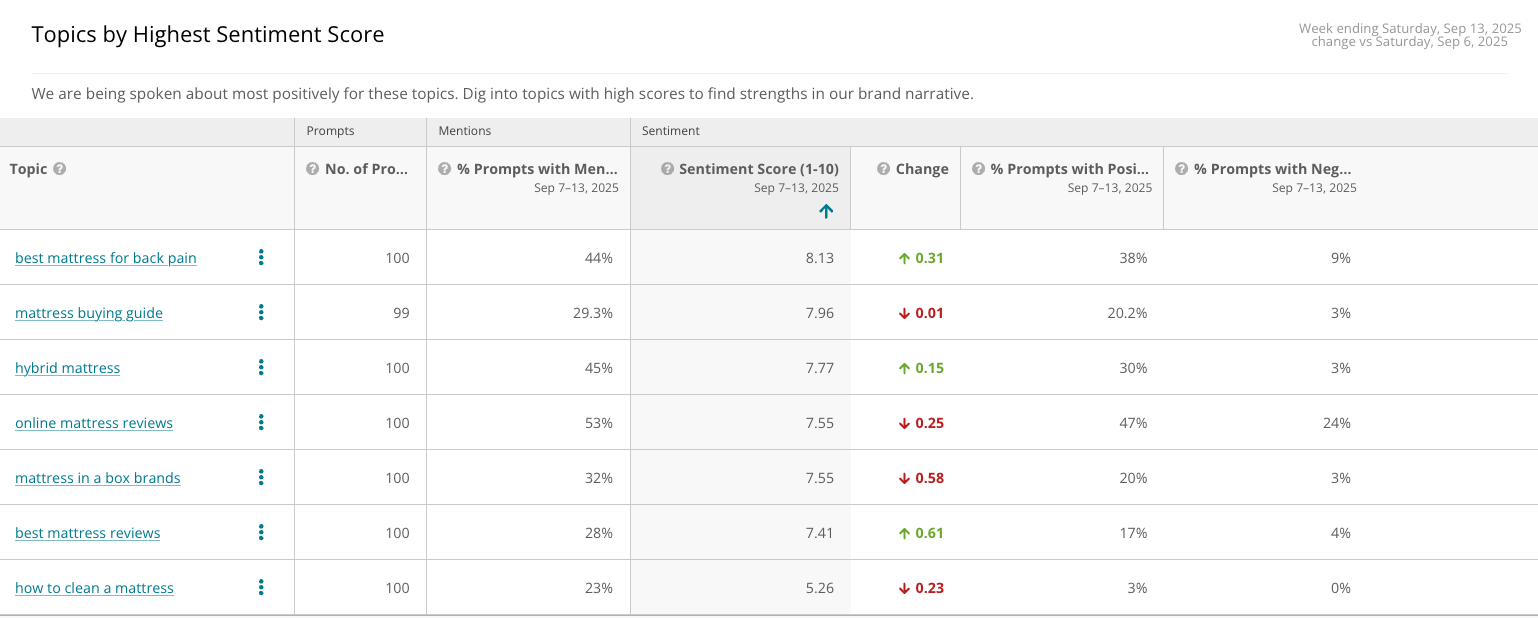Open the best mattress reviews topic link
1538x618 pixels.
tap(88, 533)
